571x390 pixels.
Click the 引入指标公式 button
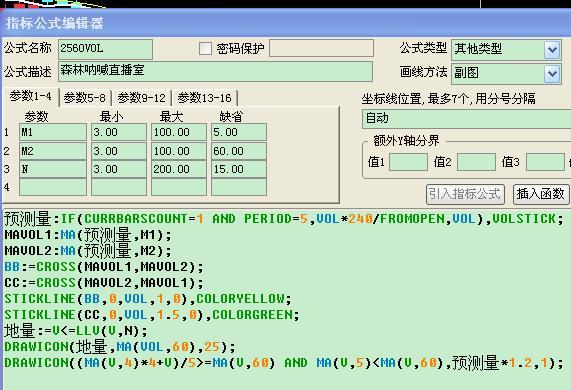[x=465, y=194]
